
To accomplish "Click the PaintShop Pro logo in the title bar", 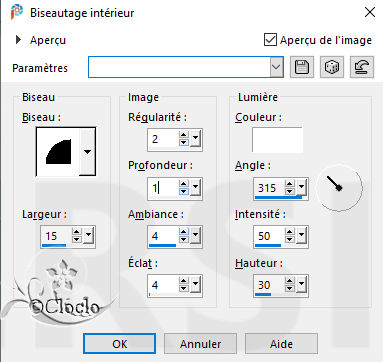I will (16, 12).
